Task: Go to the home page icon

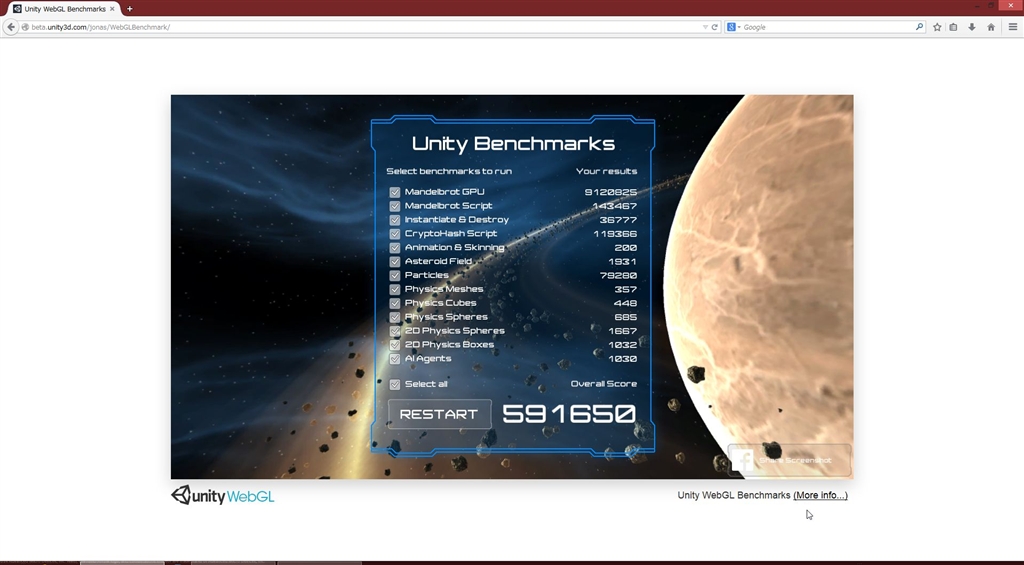Action: click(x=991, y=27)
